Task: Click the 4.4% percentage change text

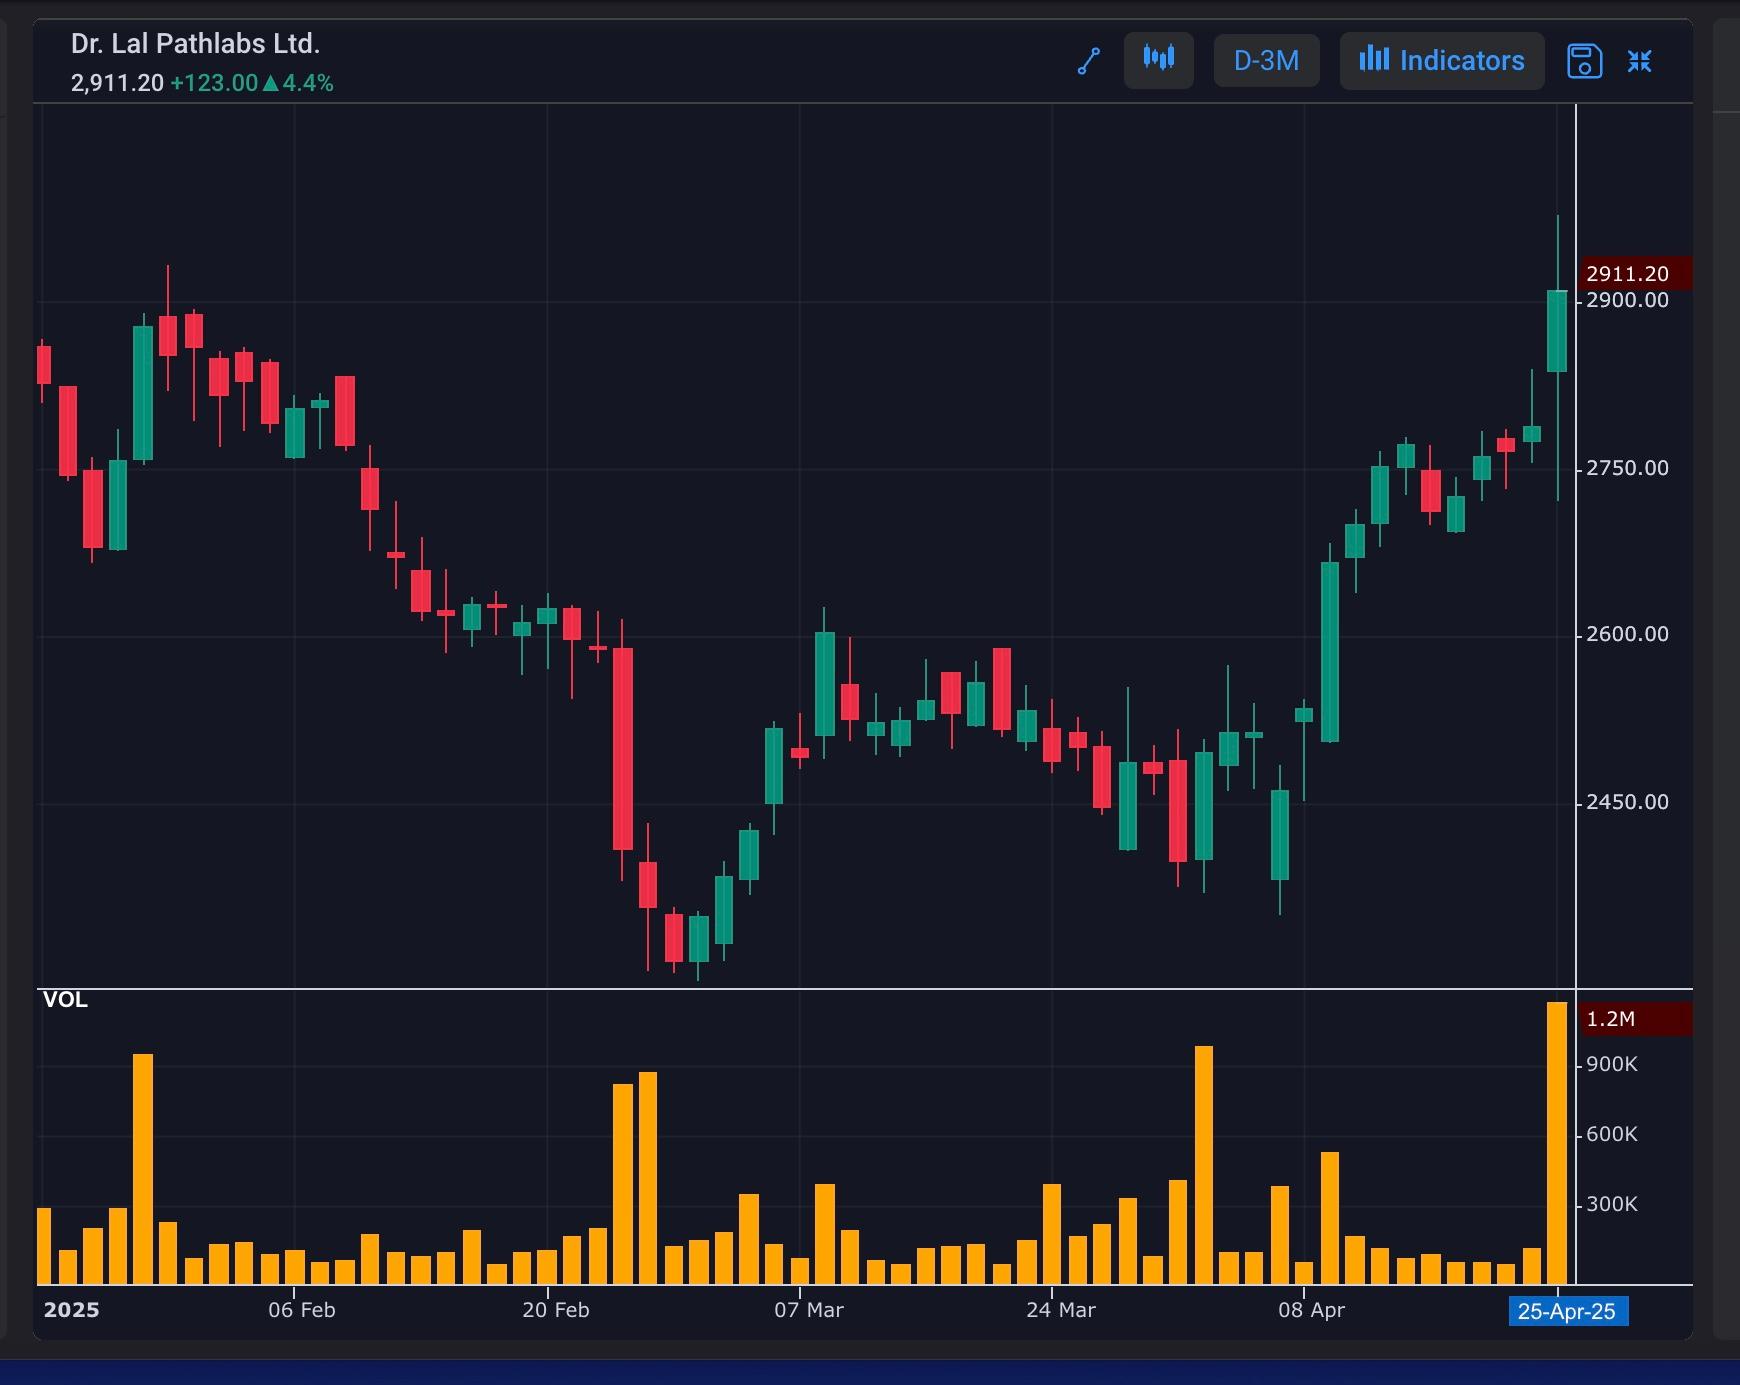Action: (x=308, y=83)
